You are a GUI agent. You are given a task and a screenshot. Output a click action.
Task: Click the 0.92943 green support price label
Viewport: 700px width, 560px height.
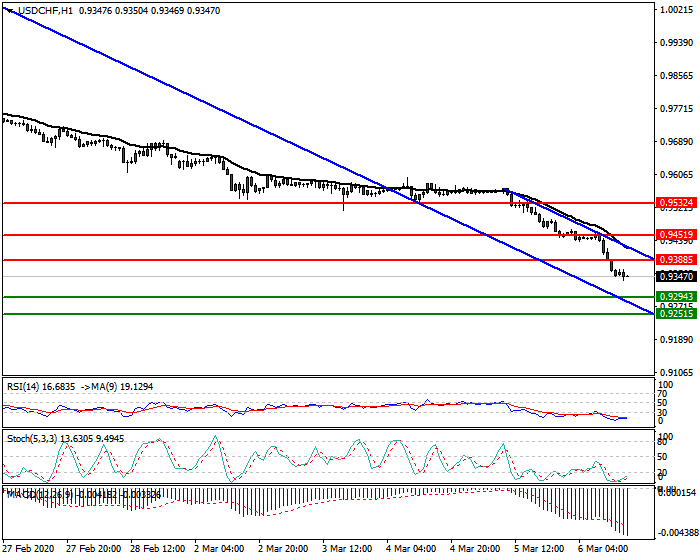tap(676, 297)
